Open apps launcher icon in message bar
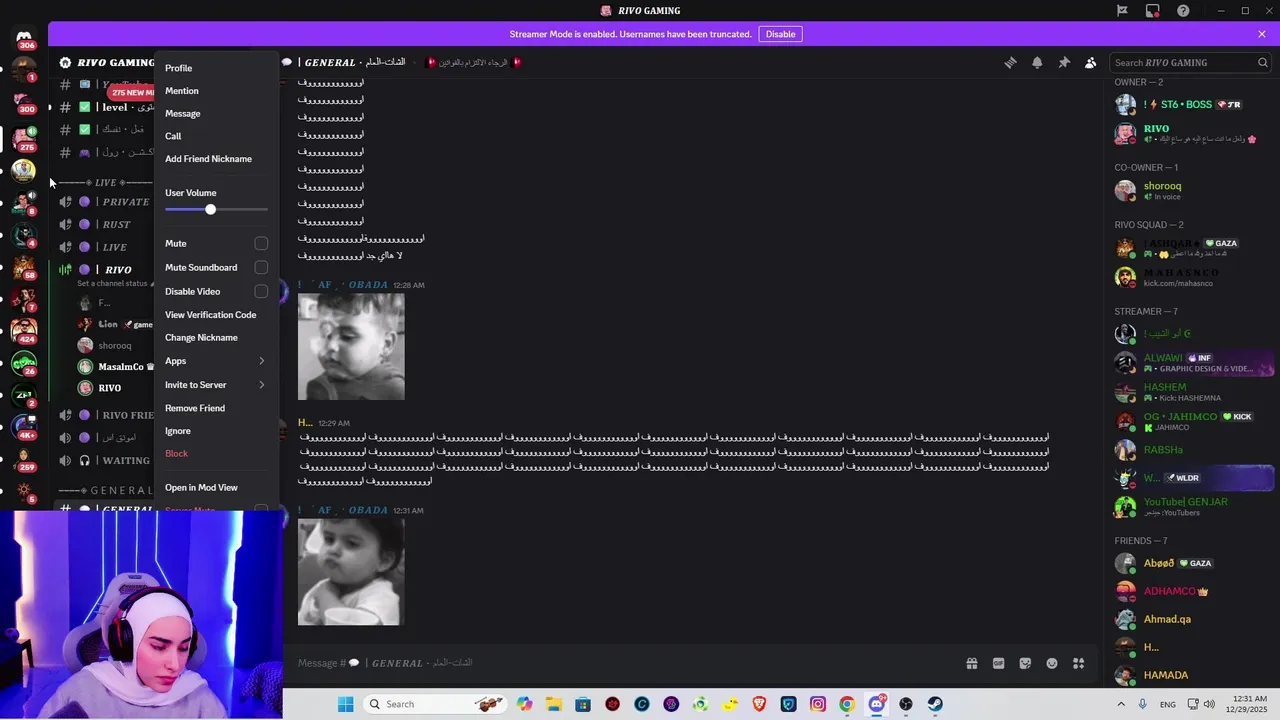 pos(1079,663)
